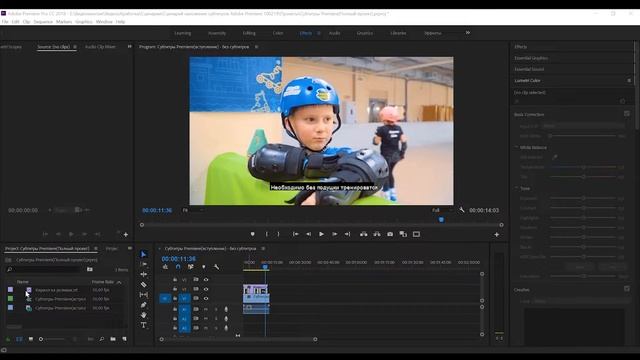Go to Out point in Program monitor
The height and width of the screenshot is (360, 640).
click(348, 234)
